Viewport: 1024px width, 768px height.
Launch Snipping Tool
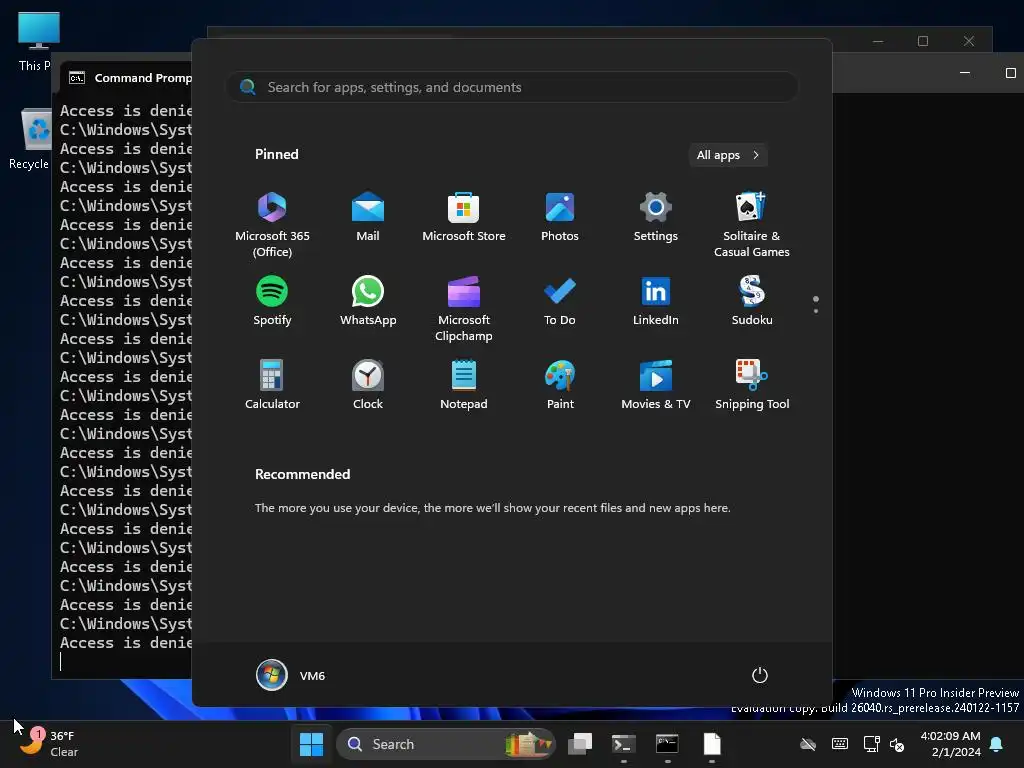(x=752, y=385)
